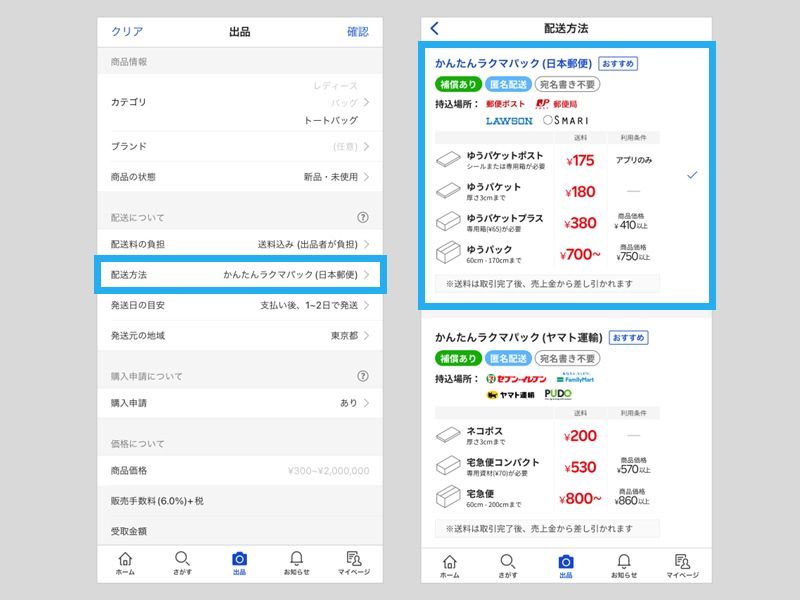Image resolution: width=800 pixels, height=600 pixels.
Task: Click the ¥800~ shipping price
Action: tap(580, 498)
